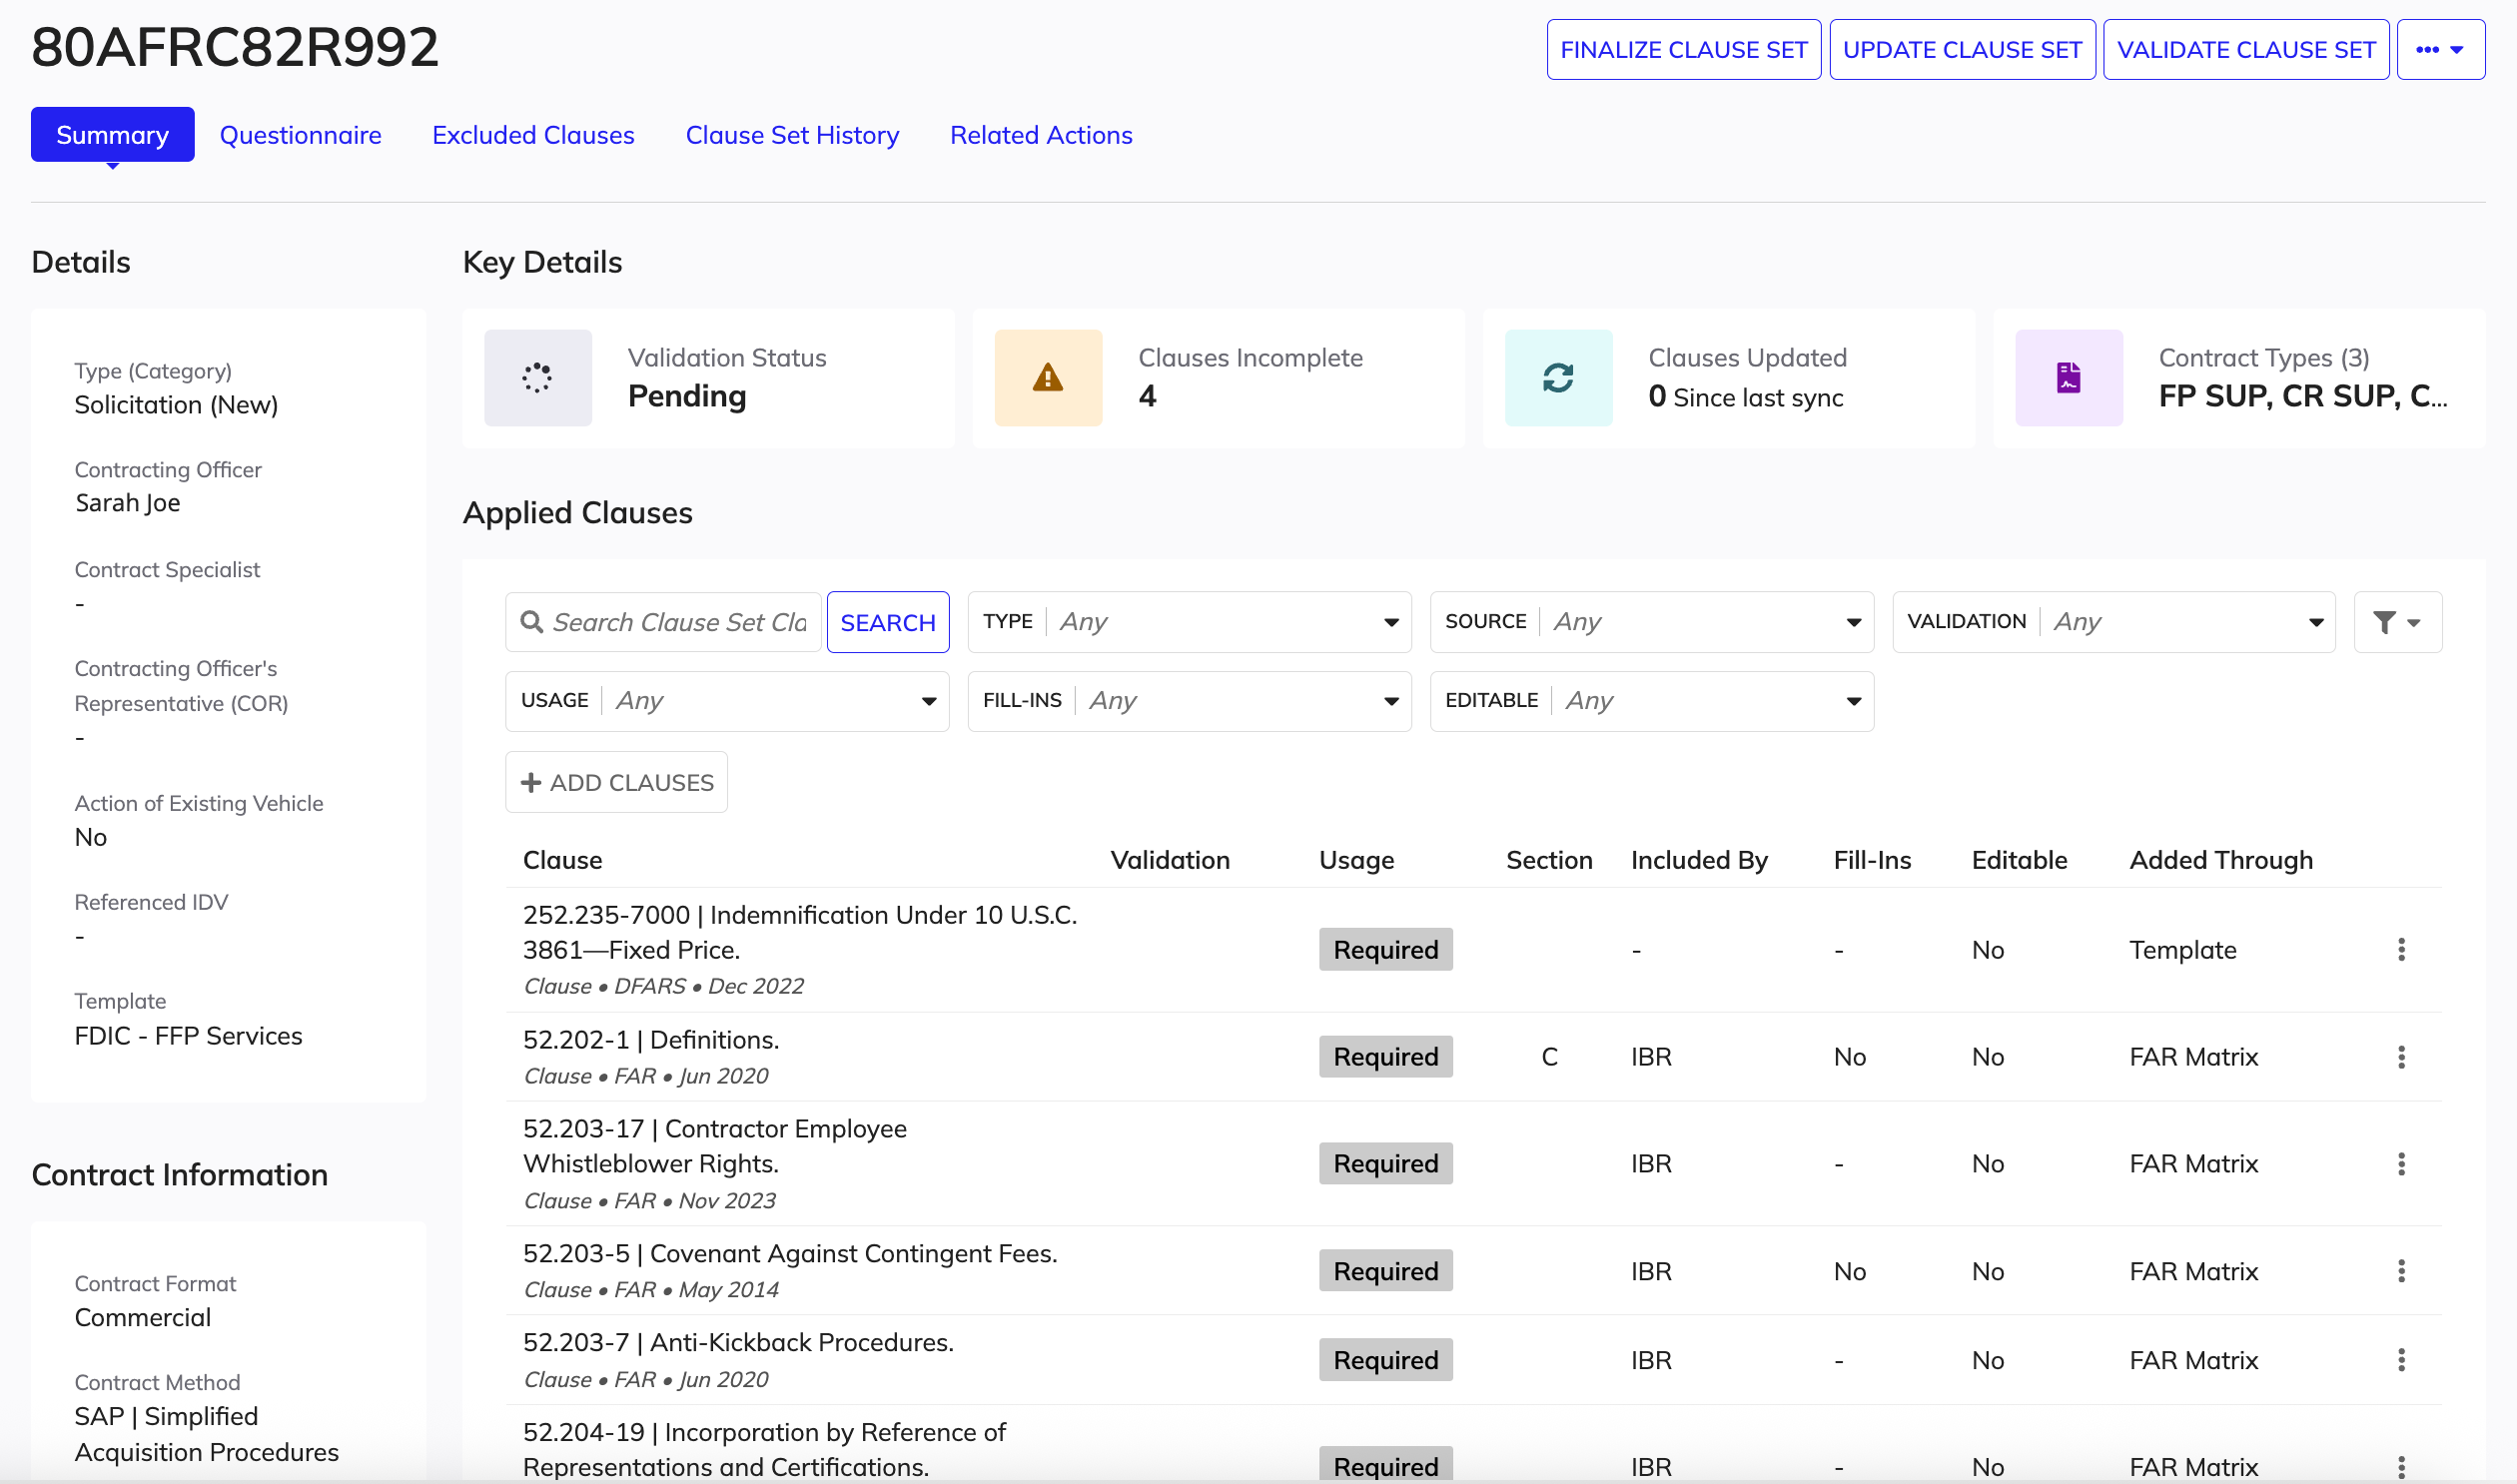Open row menu for 52.204-19 clause
The width and height of the screenshot is (2517, 1484).
tap(2401, 1466)
